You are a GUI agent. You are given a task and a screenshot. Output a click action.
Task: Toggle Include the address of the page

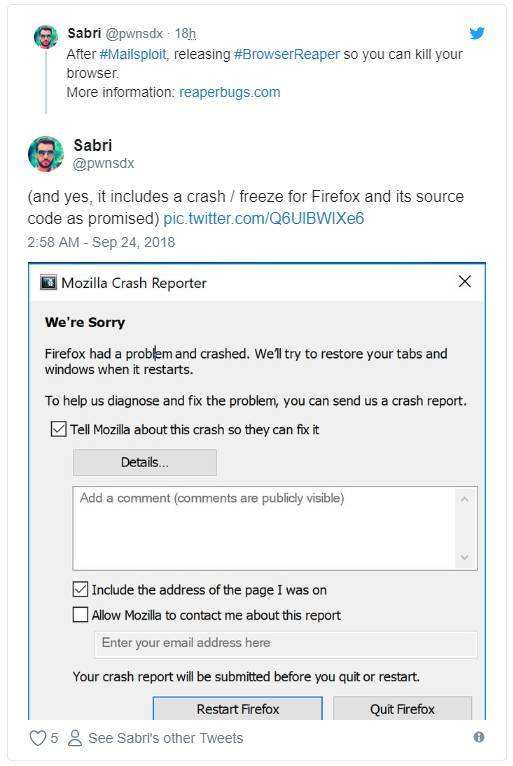click(x=80, y=590)
